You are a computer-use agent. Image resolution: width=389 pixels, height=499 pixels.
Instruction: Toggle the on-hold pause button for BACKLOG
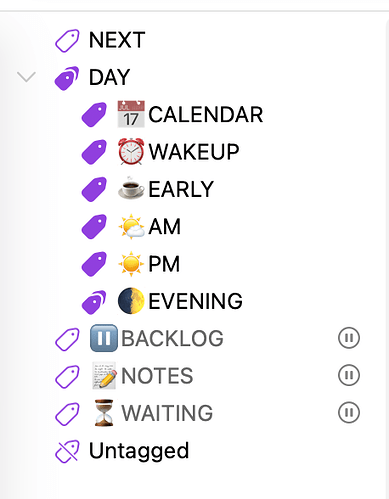pyautogui.click(x=349, y=338)
